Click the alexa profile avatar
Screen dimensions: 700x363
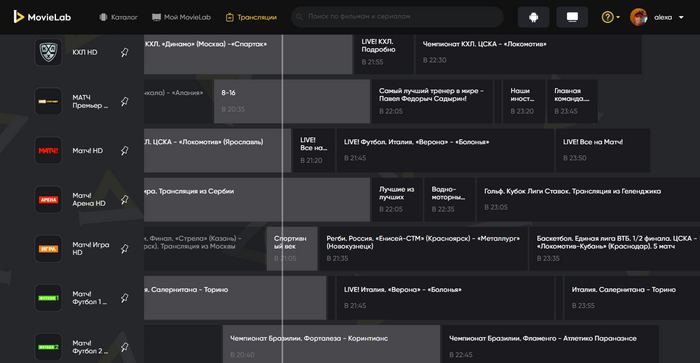point(638,17)
